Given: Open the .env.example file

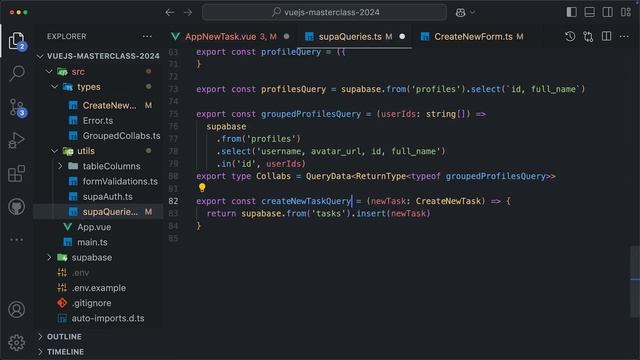Looking at the screenshot, I should (x=98, y=288).
